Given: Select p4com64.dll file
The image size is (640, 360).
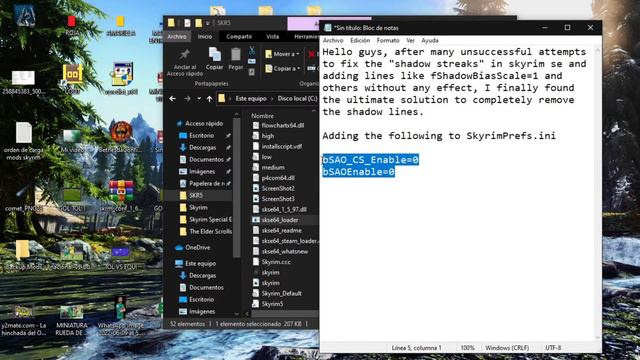Looking at the screenshot, I should (x=278, y=178).
